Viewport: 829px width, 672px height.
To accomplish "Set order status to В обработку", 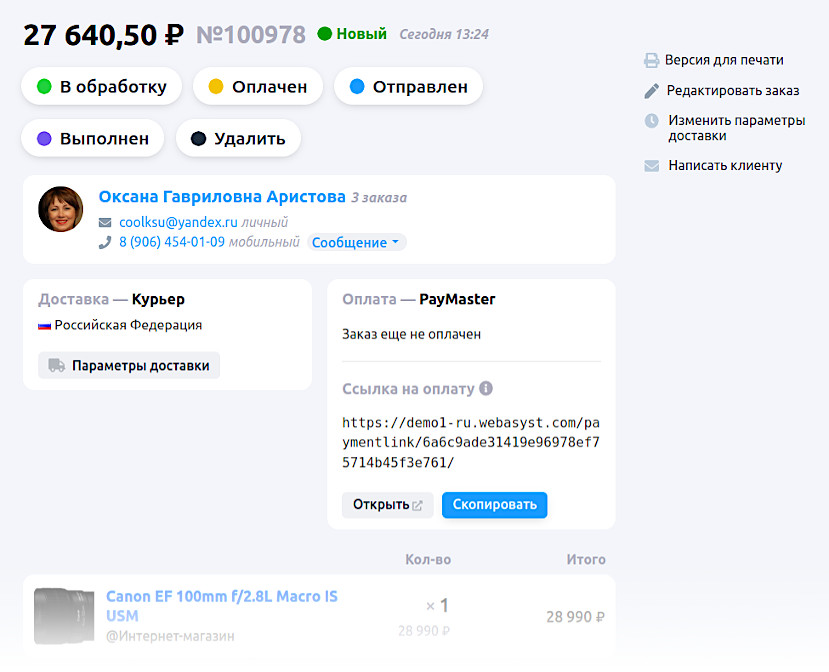I will pos(101,86).
